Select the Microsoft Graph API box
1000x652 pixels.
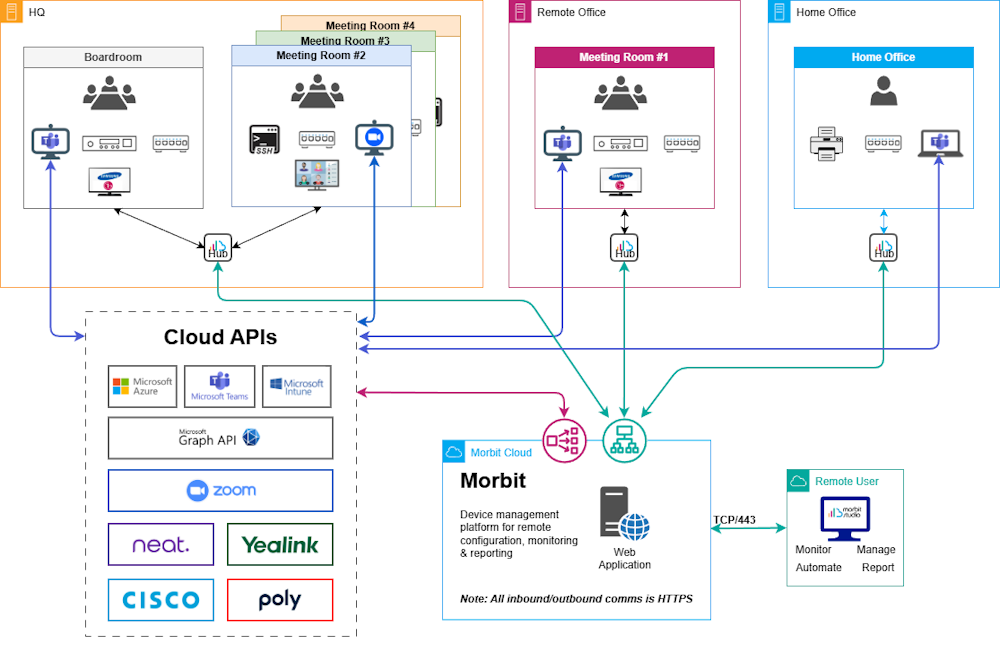pos(220,438)
